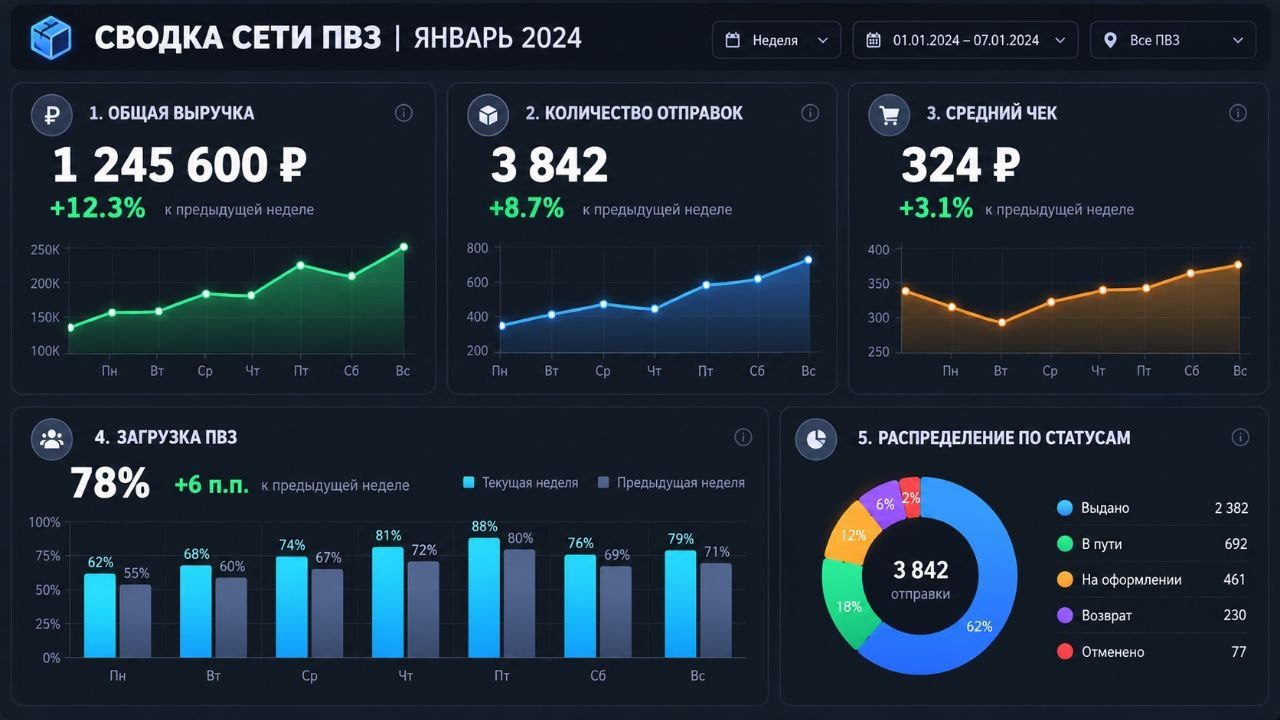Click the calendar icon in date range selector

873,40
